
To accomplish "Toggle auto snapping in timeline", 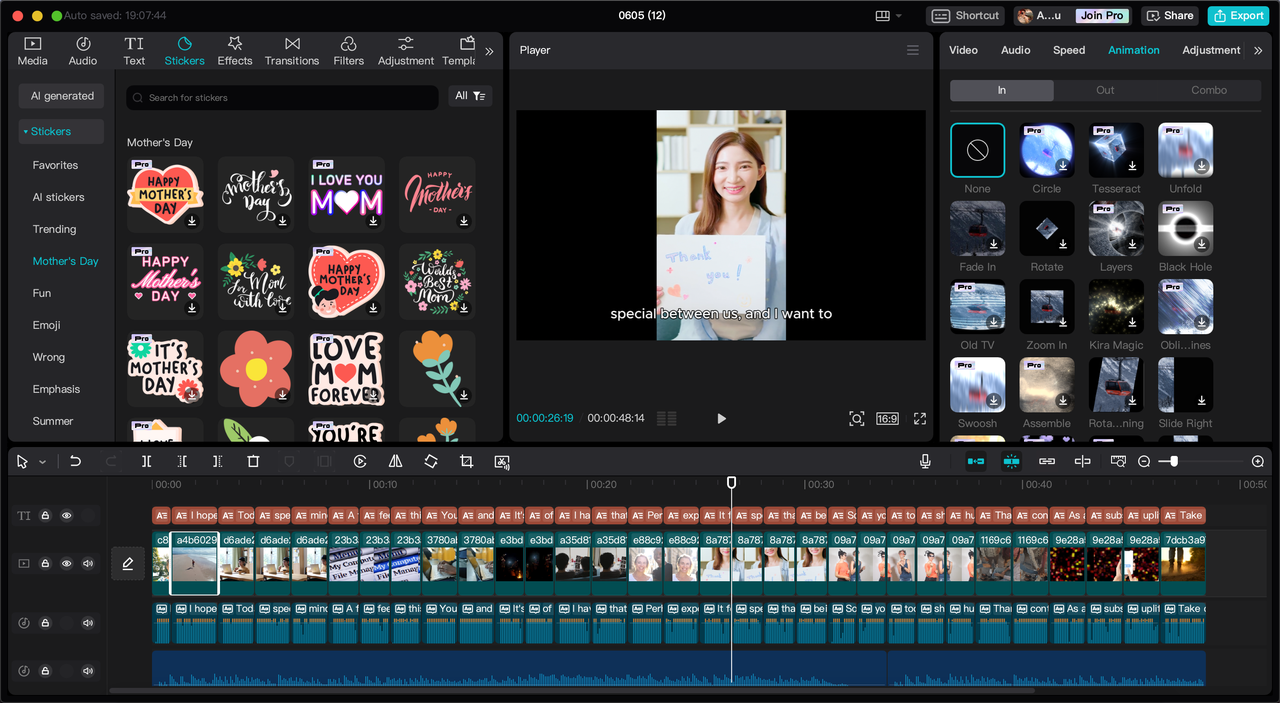I will coord(1011,461).
